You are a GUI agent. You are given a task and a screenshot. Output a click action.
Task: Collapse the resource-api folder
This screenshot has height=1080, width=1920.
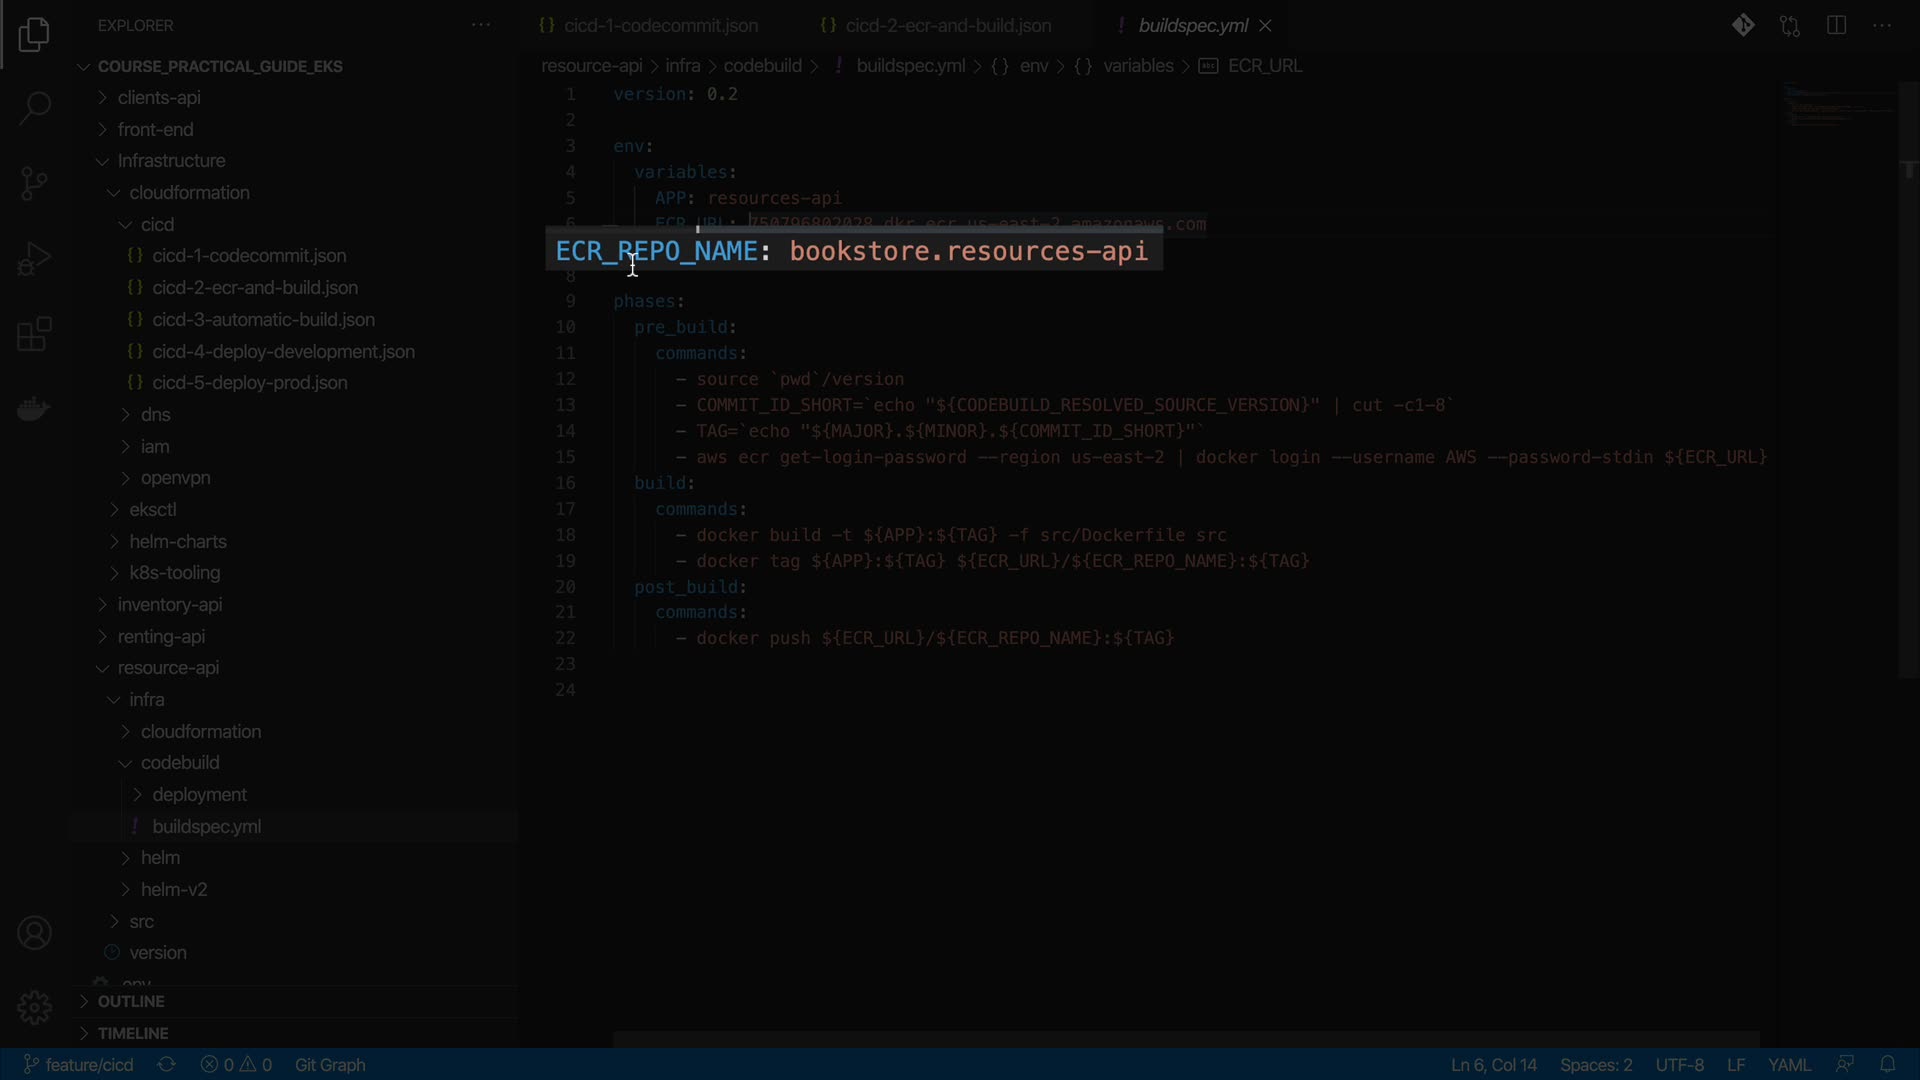pos(168,668)
